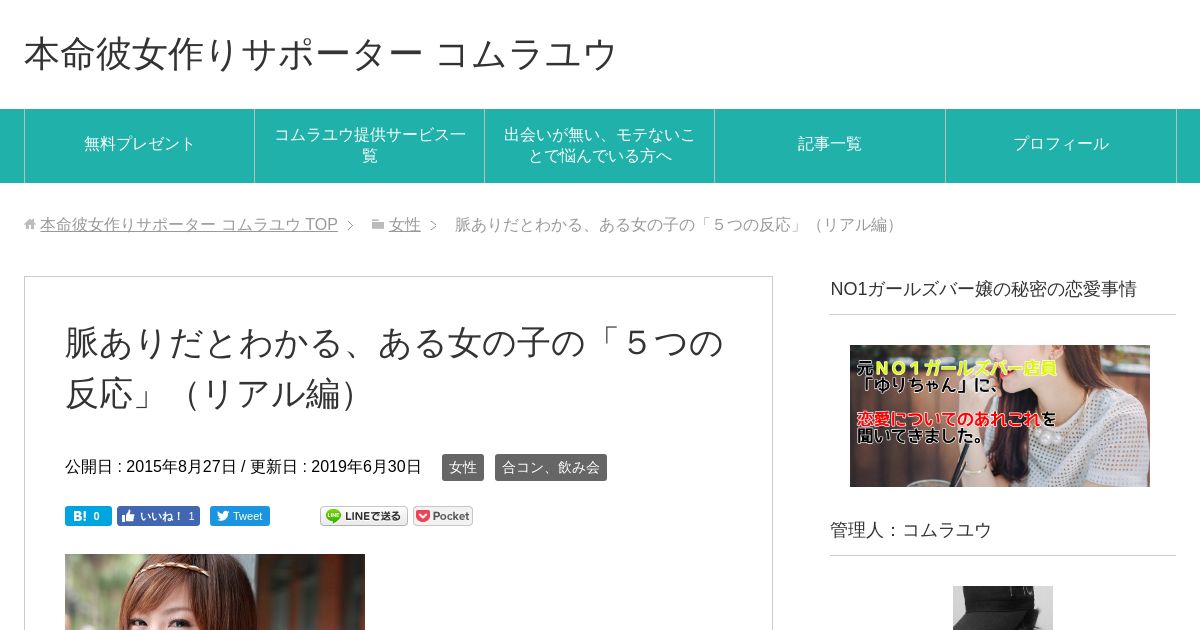This screenshot has width=1200, height=630.
Task: Click the site title 本命彼女作りサポーター コムラユウ
Action: click(x=321, y=54)
